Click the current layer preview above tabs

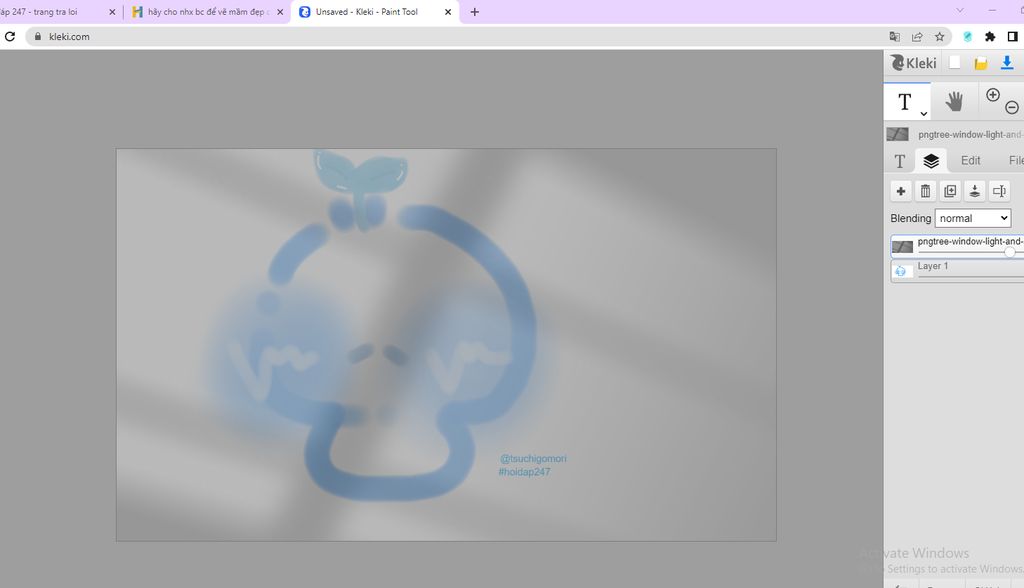point(897,134)
